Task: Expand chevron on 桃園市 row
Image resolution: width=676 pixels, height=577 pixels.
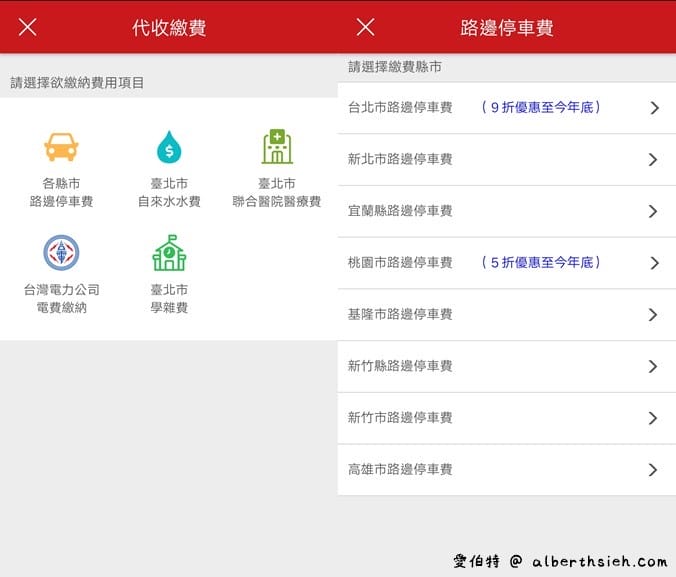Action: click(654, 263)
